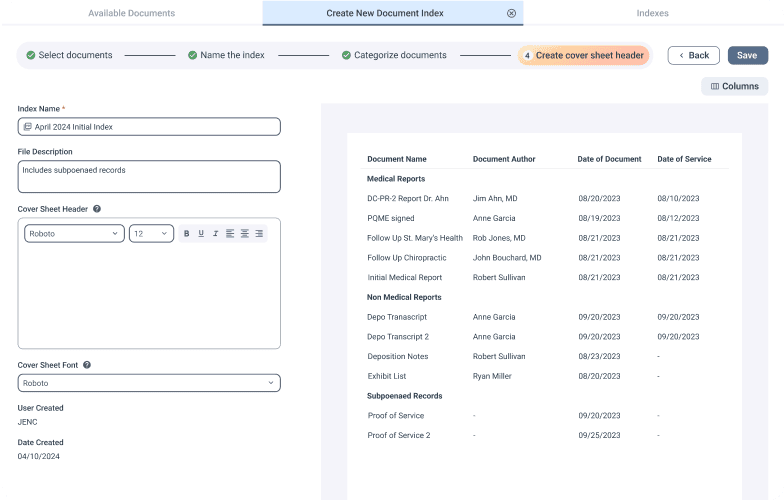The image size is (784, 501).
Task: Click the Select documents green checkmark
Action: pos(30,55)
